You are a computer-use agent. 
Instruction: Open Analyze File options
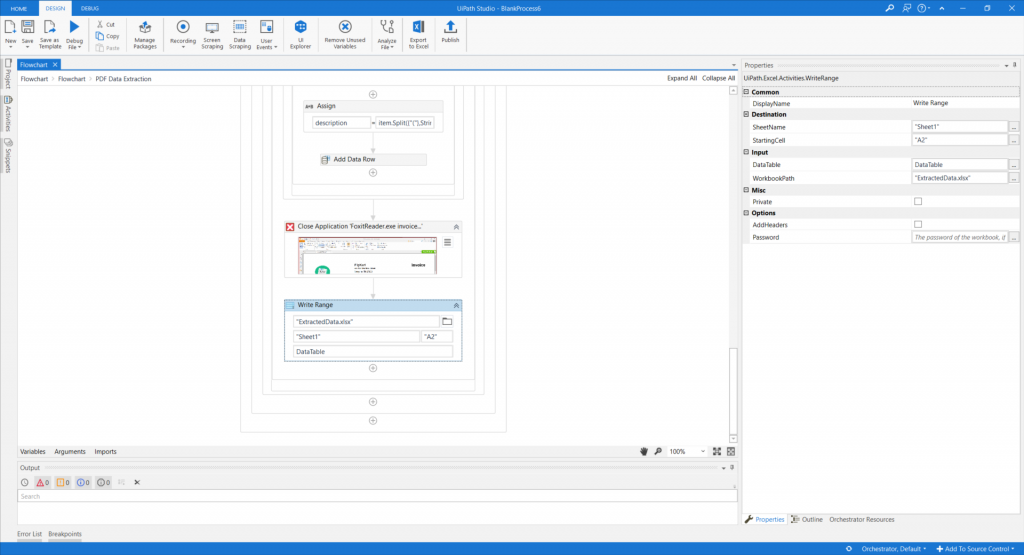(x=387, y=35)
